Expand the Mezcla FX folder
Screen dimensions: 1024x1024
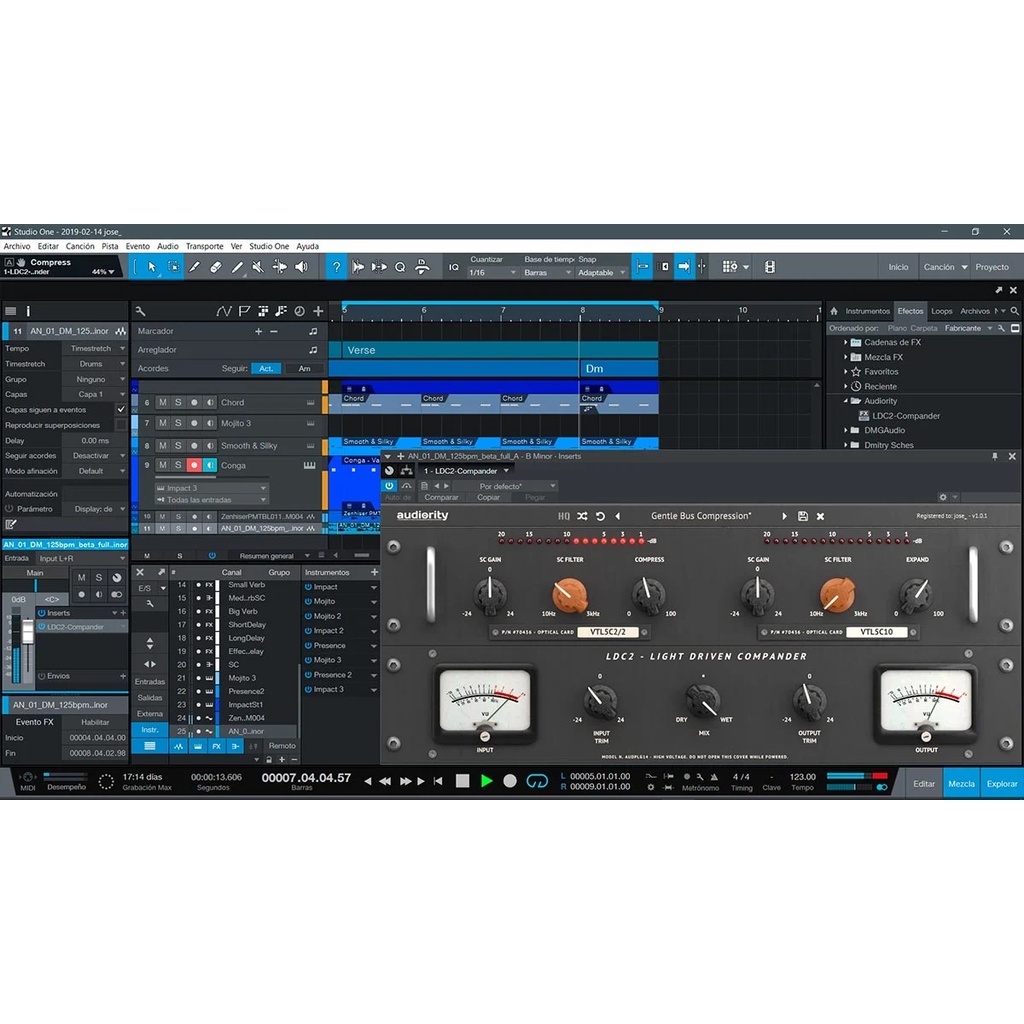[845, 357]
